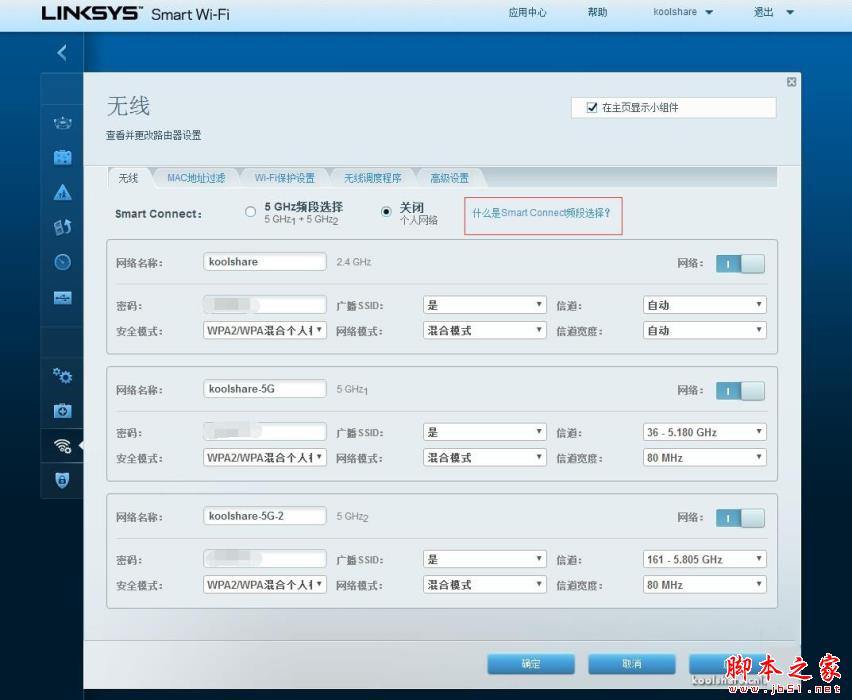Switch to the MAC地址过滤 tab
This screenshot has width=852, height=700.
196,178
